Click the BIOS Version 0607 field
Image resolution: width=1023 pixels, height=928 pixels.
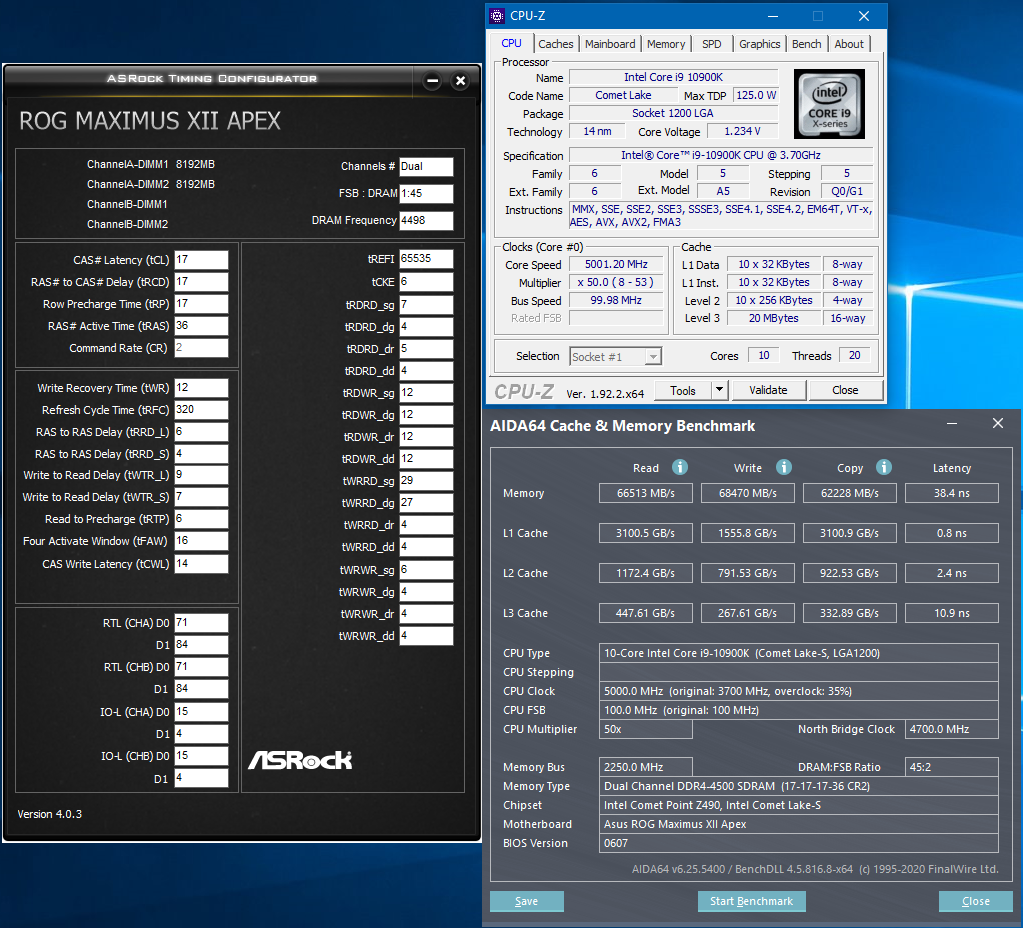tap(799, 843)
